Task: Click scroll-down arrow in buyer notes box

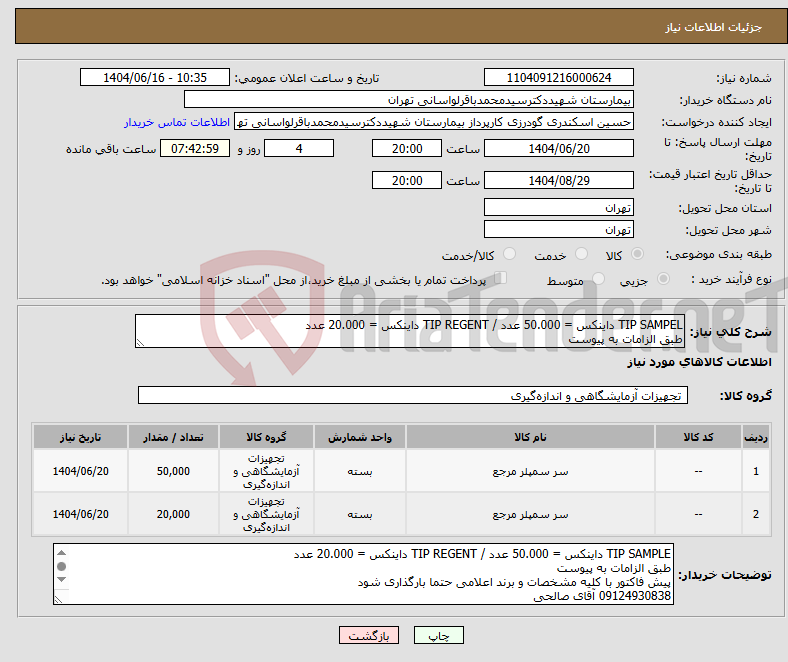Action: click(x=61, y=580)
